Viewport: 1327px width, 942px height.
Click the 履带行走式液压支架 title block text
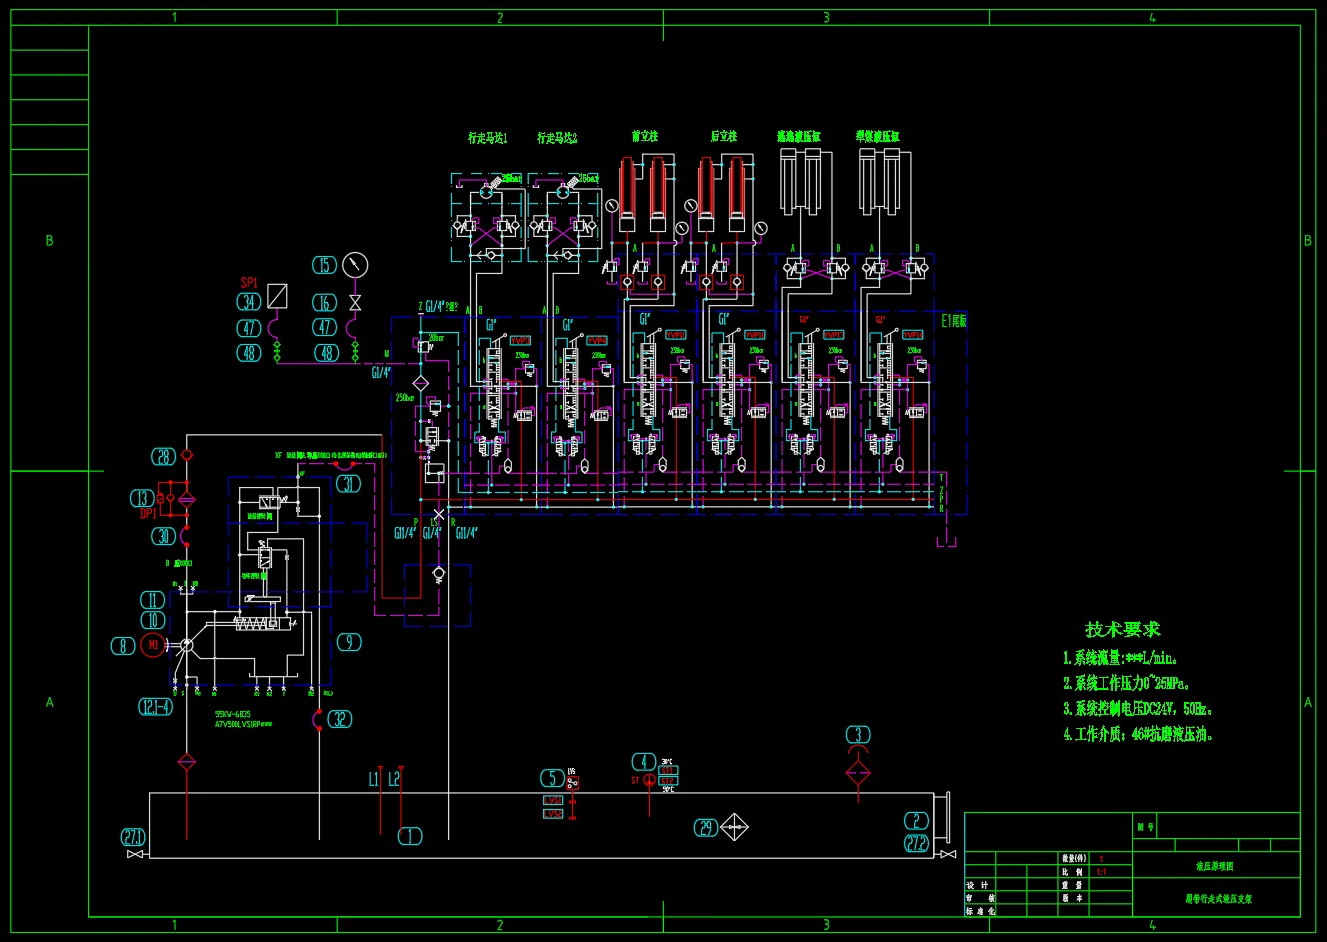[1218, 899]
